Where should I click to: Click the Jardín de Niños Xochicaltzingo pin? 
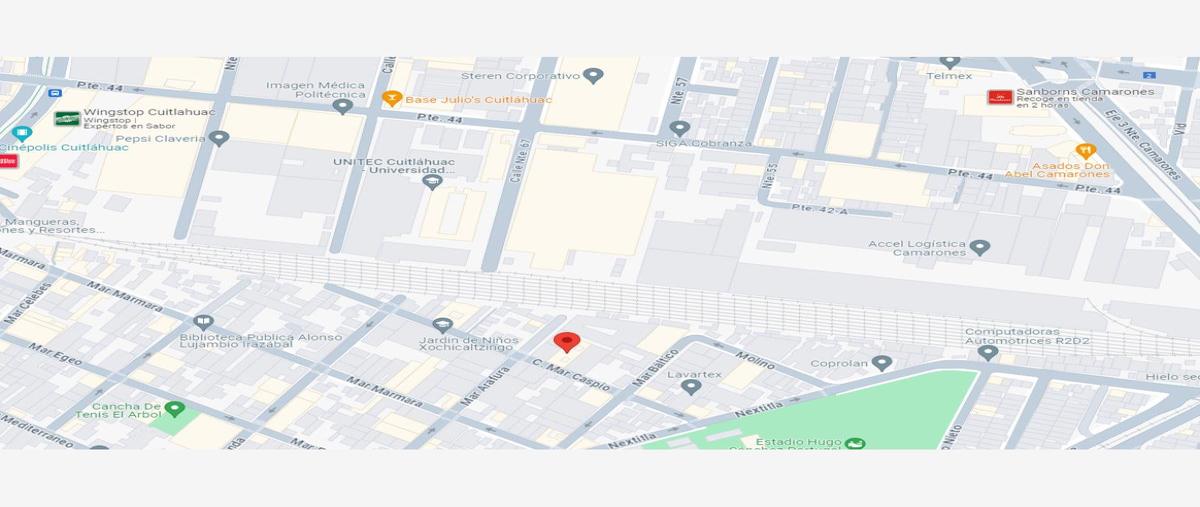(442, 326)
